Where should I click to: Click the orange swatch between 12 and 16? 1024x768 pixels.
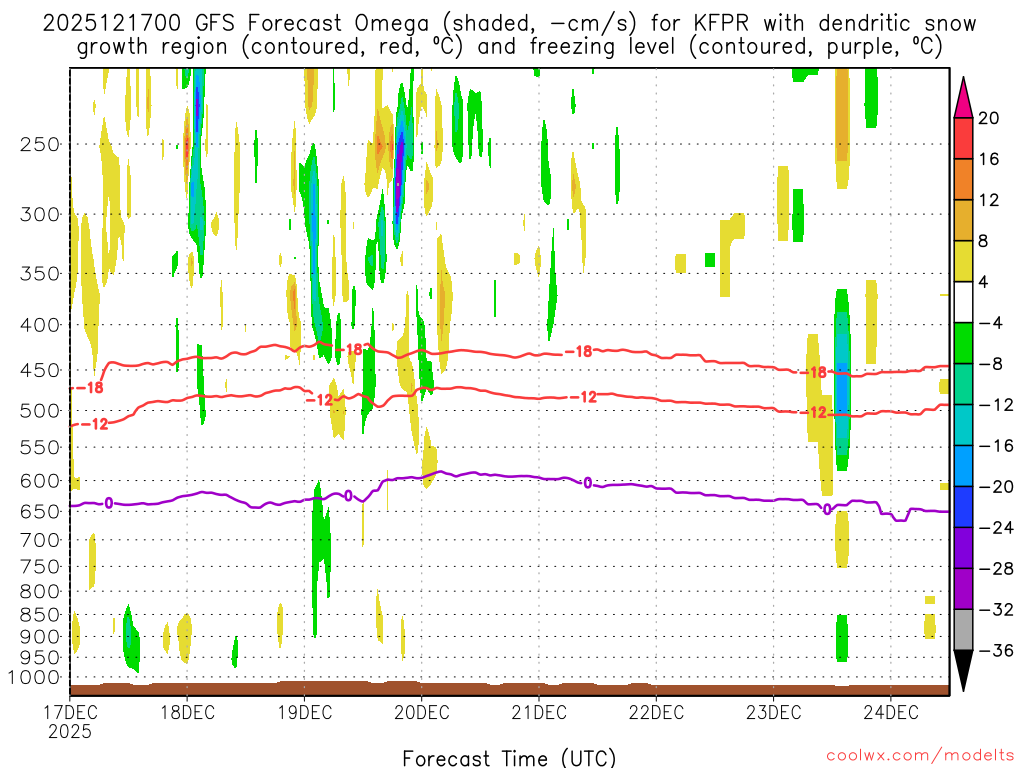click(x=963, y=180)
